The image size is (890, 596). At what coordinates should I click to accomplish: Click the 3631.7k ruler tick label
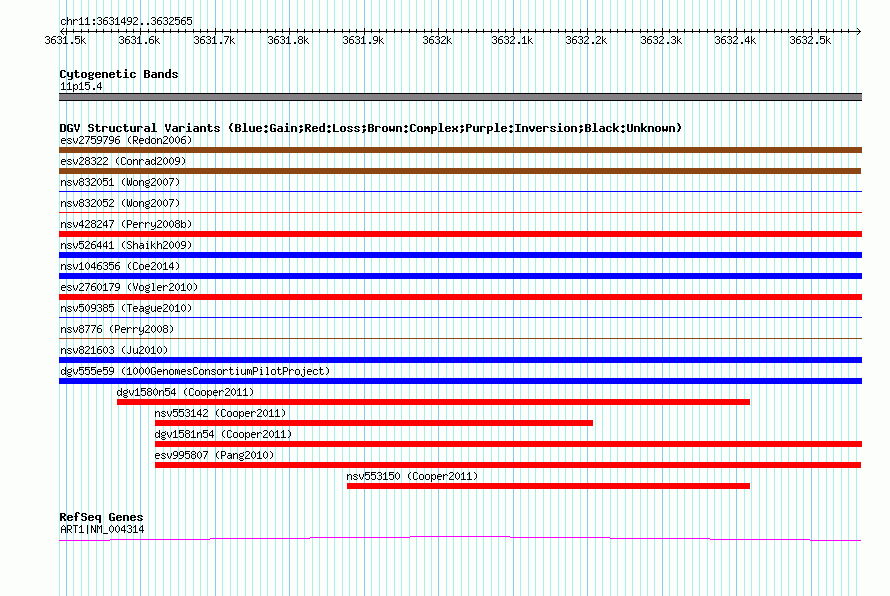click(214, 40)
